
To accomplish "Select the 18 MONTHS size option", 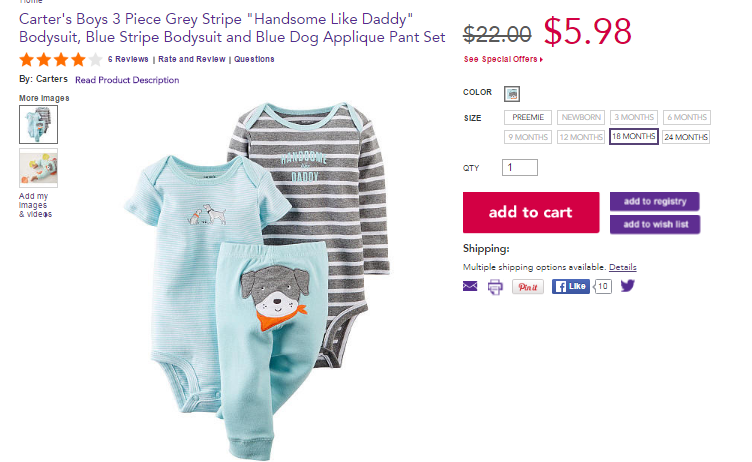I will (x=634, y=136).
